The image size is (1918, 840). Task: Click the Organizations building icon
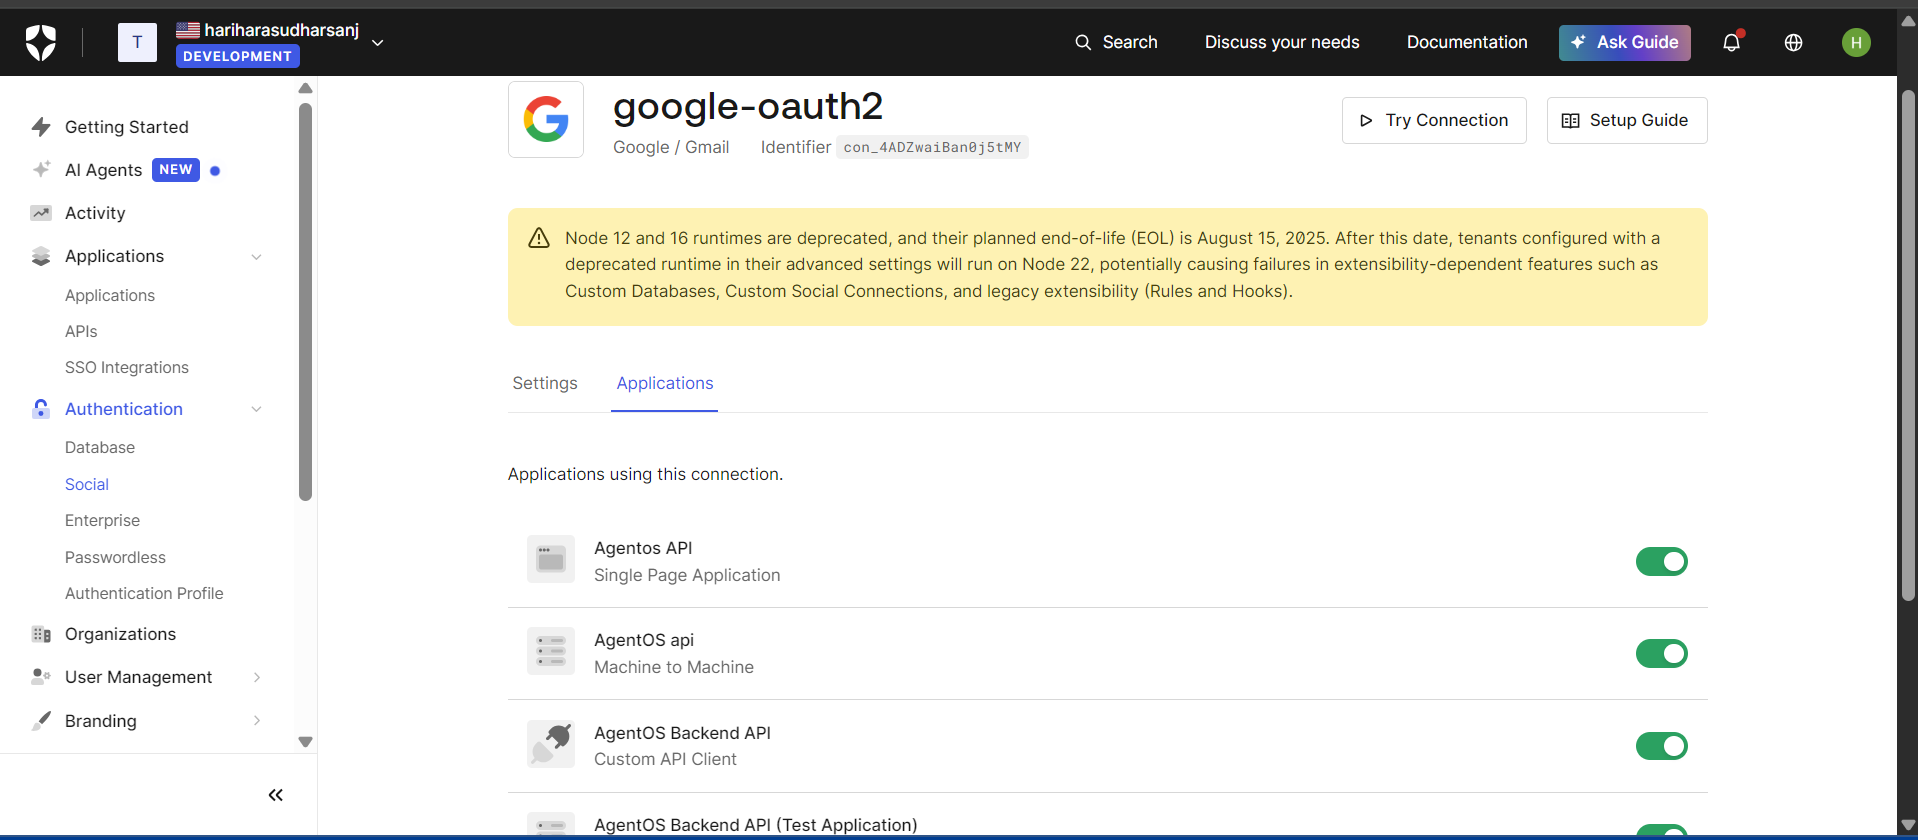coord(41,634)
